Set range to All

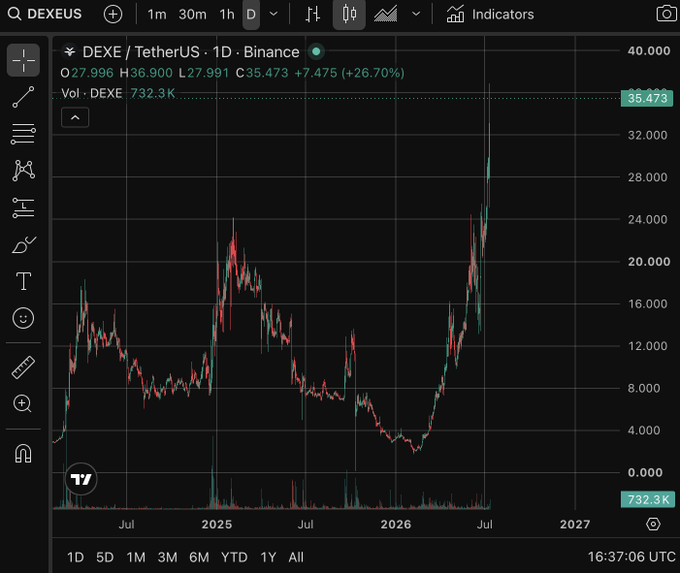[296, 557]
